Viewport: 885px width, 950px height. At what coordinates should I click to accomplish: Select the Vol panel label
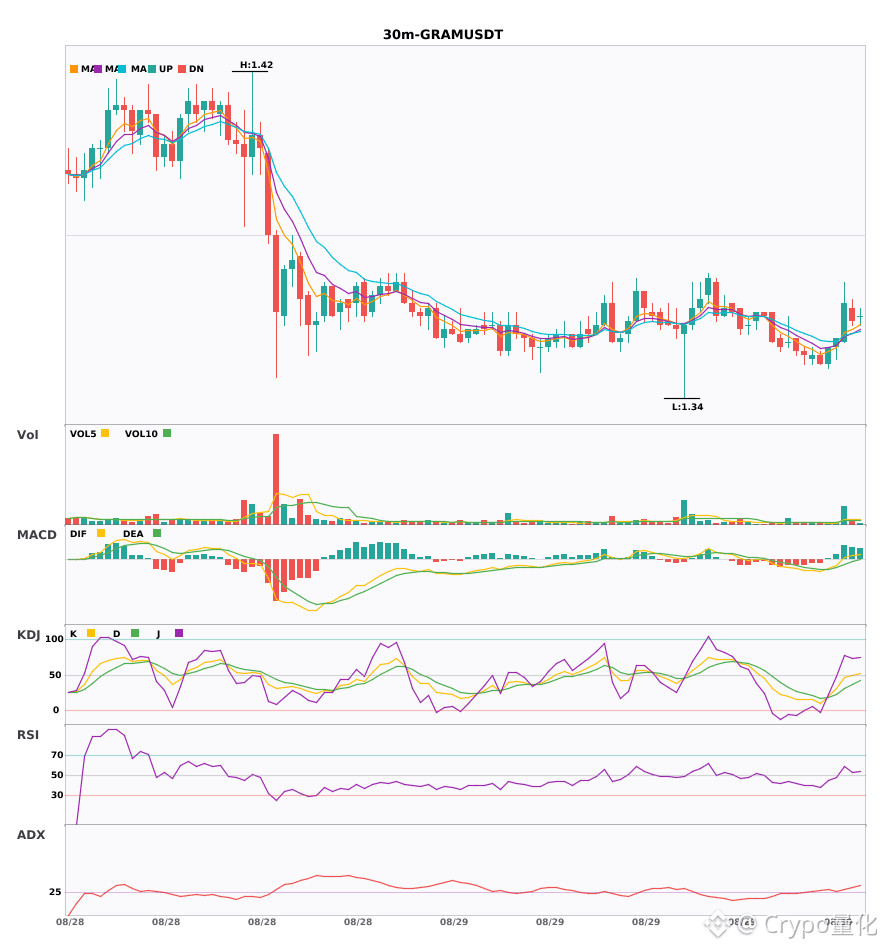pyautogui.click(x=27, y=435)
